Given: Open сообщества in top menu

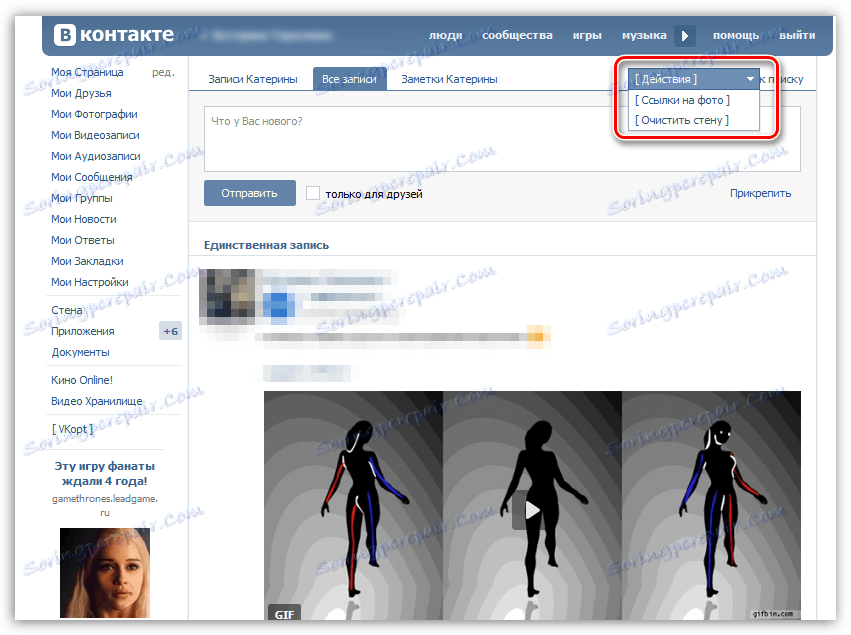Looking at the screenshot, I should click(x=517, y=35).
